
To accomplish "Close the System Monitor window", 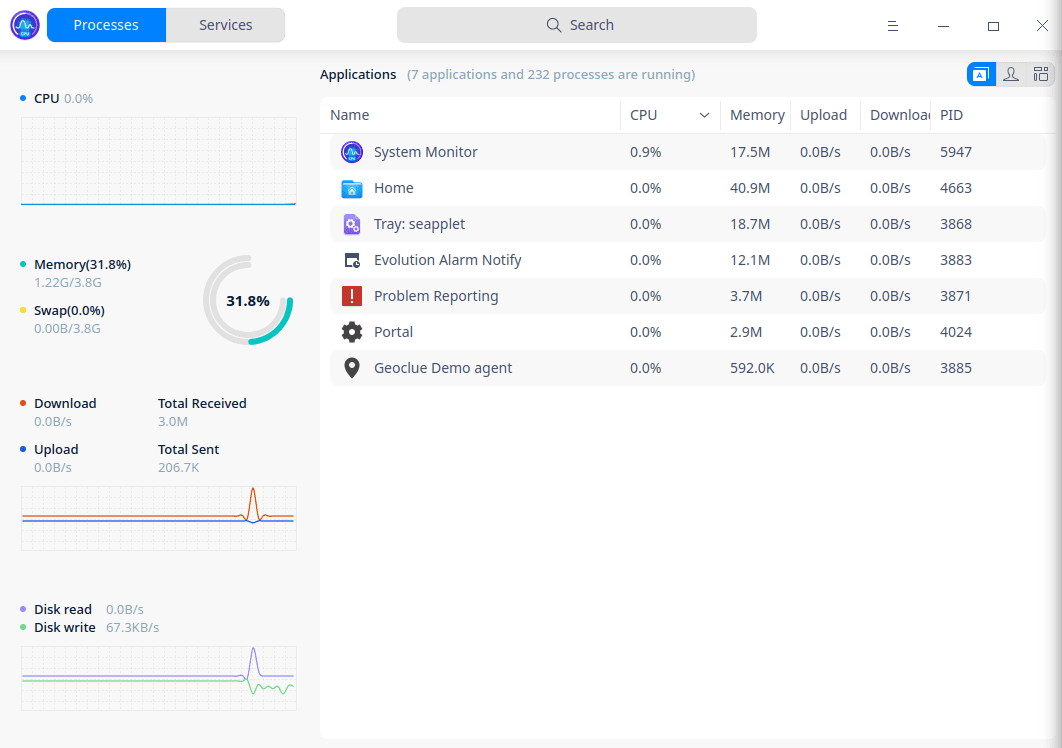I will pos(1042,26).
